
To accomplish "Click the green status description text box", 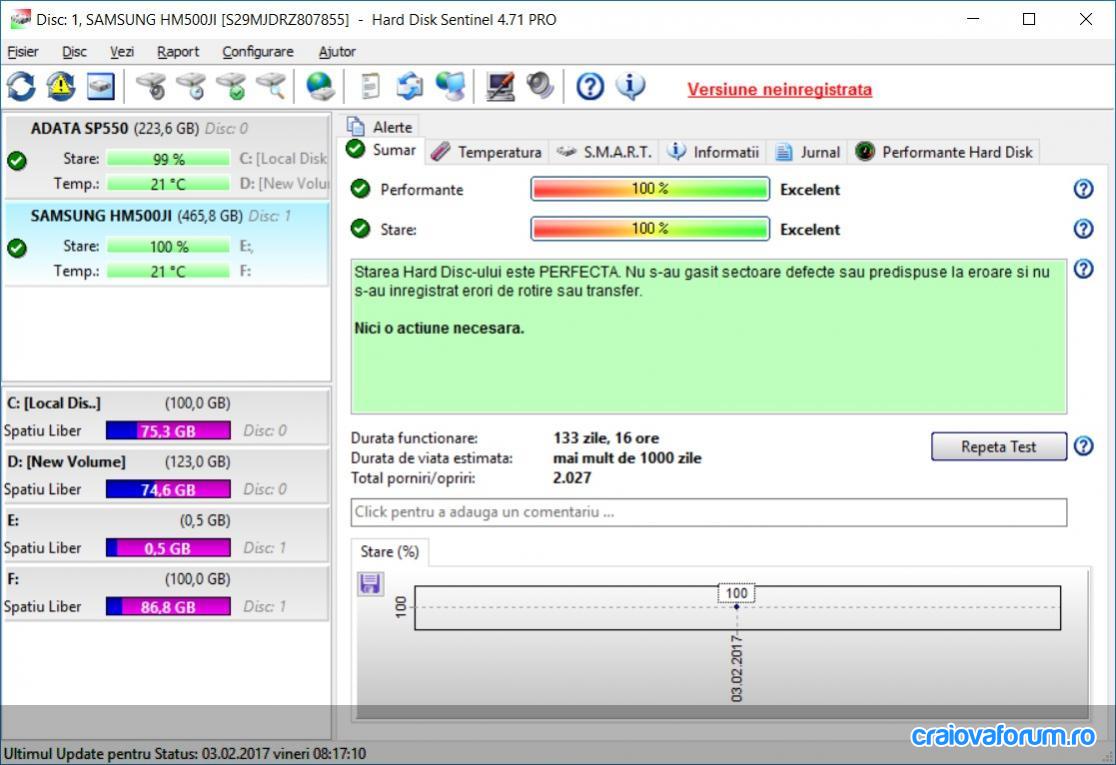I will pyautogui.click(x=708, y=336).
